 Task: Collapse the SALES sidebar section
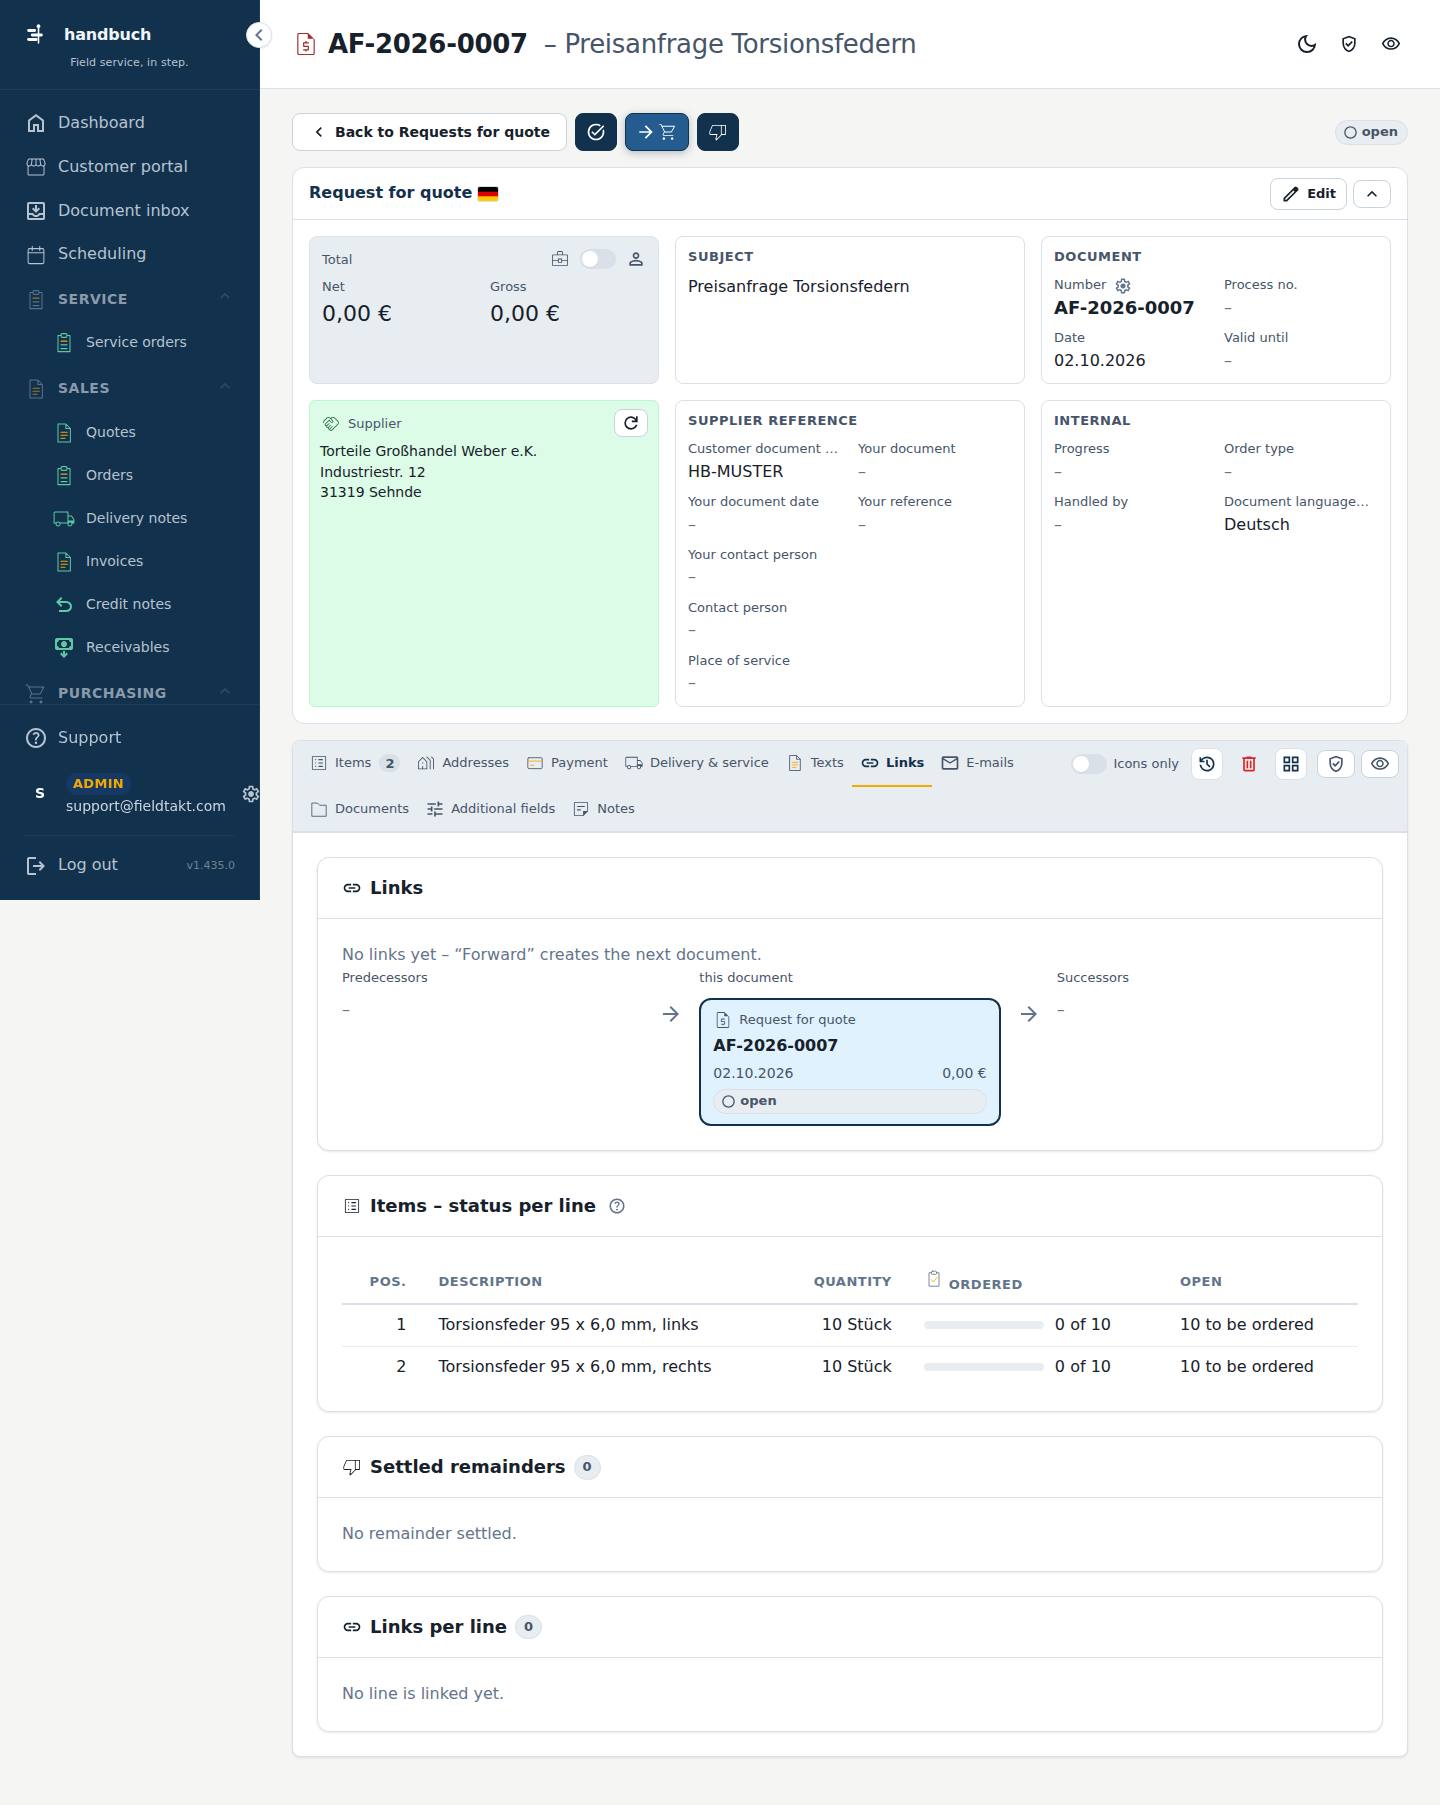point(225,387)
